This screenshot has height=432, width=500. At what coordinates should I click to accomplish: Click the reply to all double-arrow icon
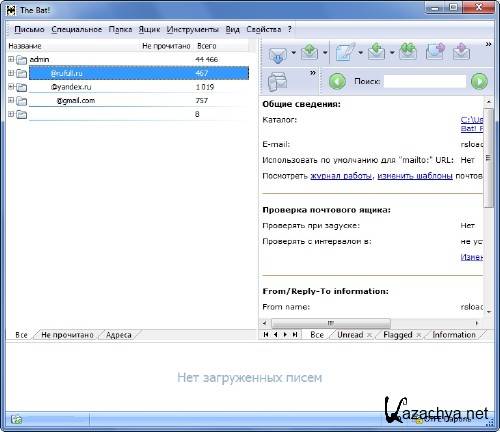click(x=408, y=52)
